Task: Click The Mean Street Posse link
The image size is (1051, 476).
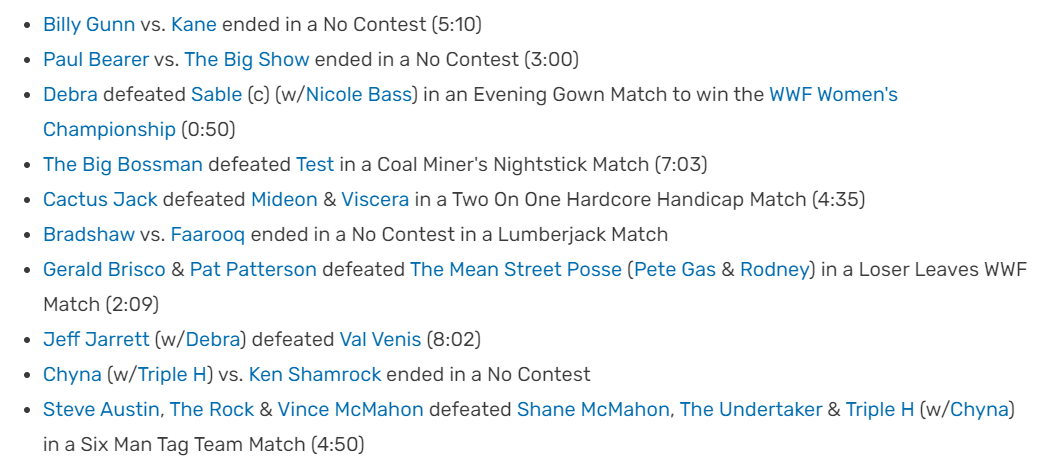Action: click(516, 270)
